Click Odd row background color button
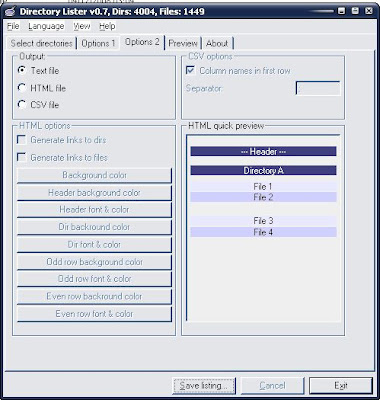 pyautogui.click(x=95, y=262)
